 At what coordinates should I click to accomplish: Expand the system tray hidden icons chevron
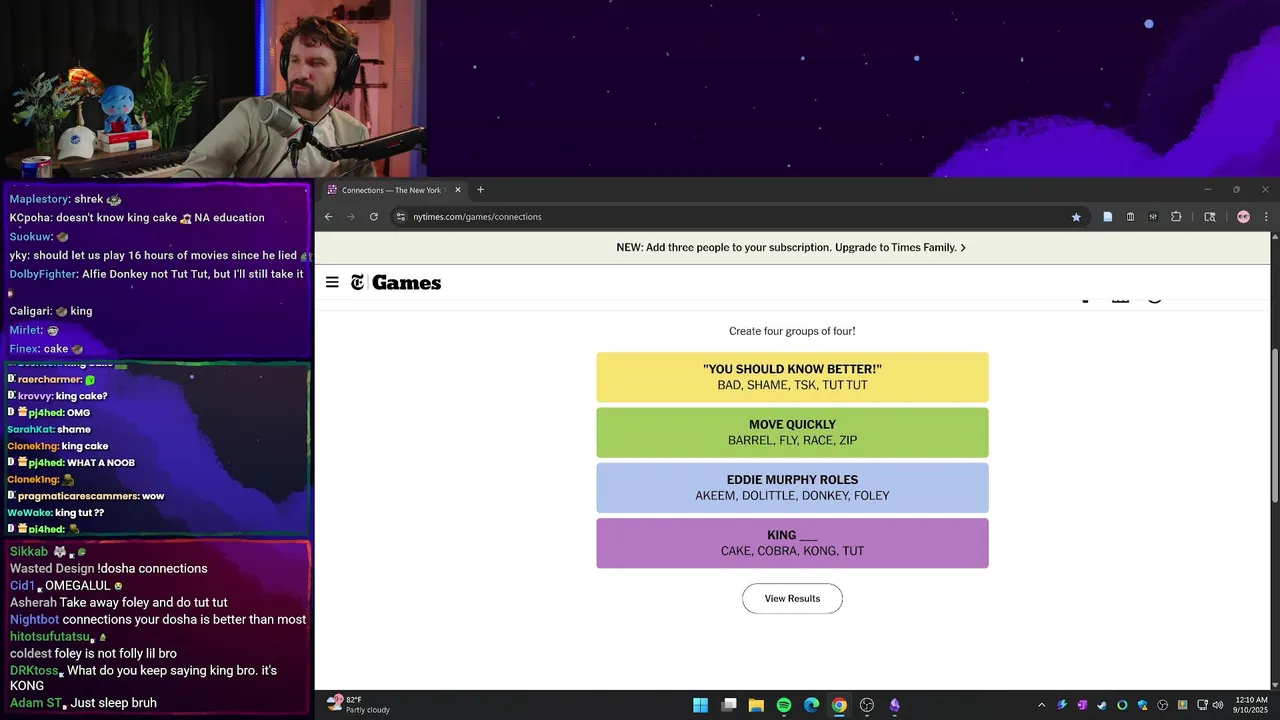1041,705
